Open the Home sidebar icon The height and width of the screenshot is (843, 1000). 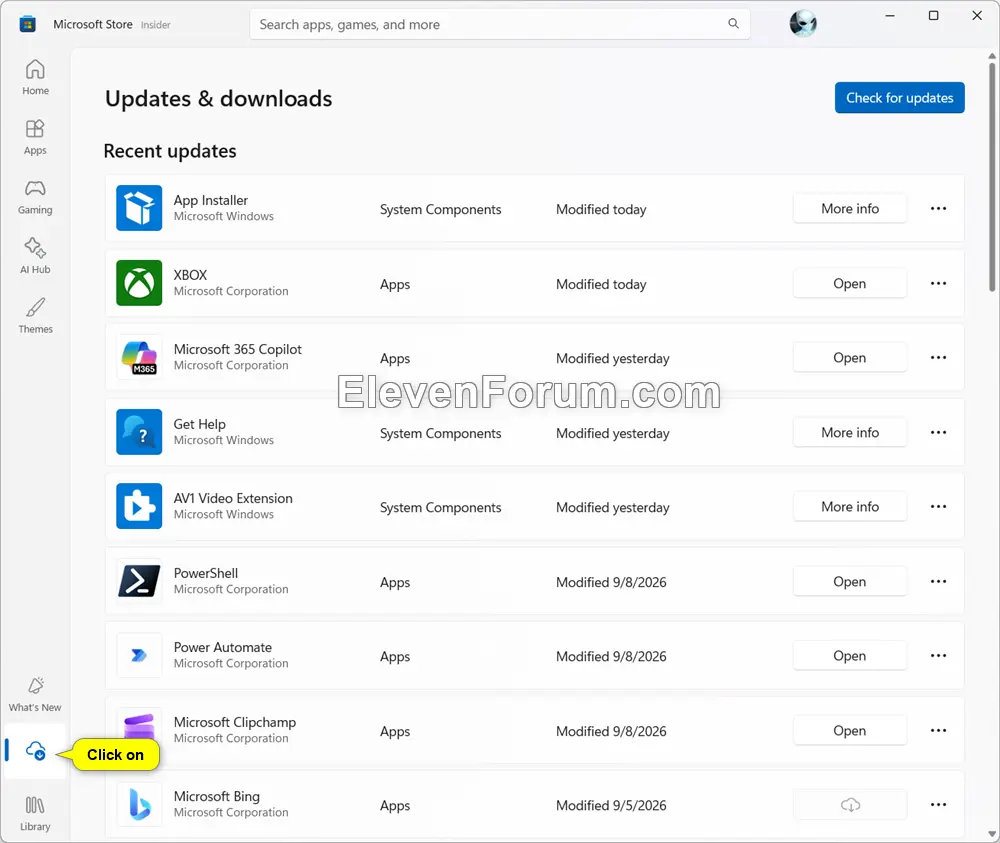coord(35,77)
